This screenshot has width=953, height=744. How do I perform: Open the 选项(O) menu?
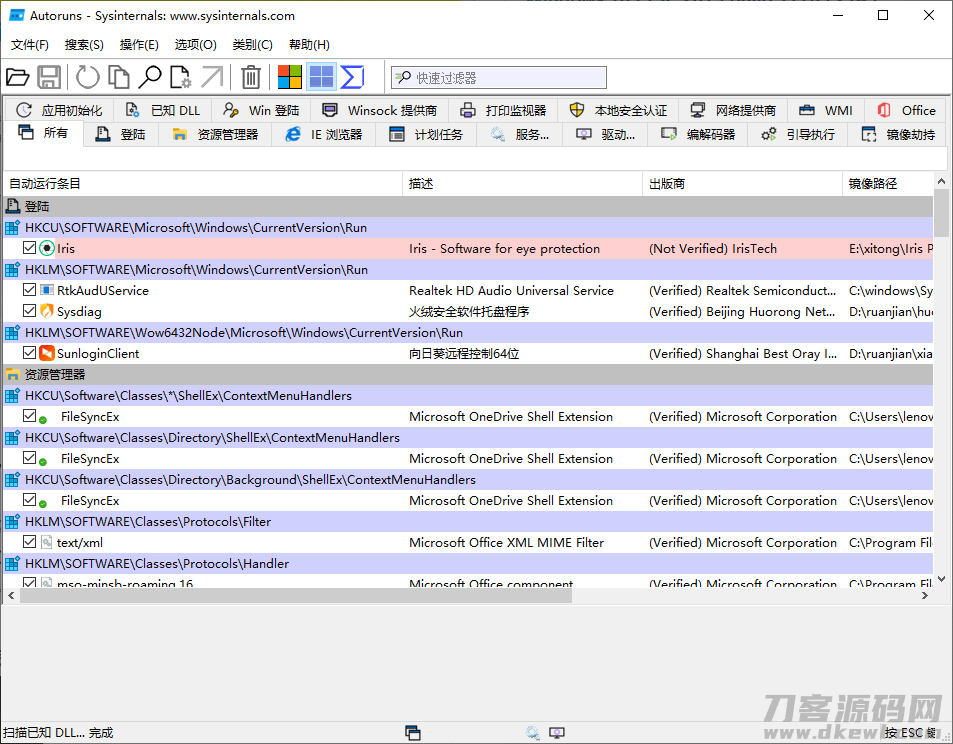click(x=195, y=44)
